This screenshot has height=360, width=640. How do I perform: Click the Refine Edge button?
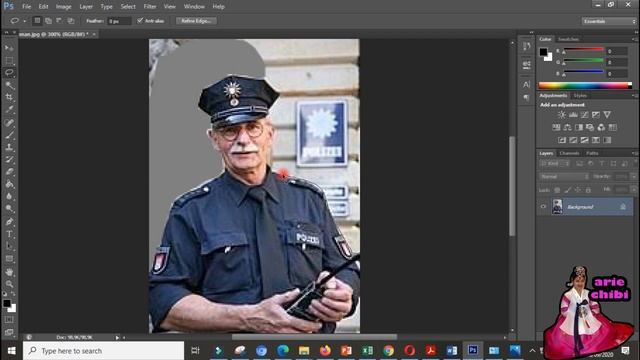point(196,21)
